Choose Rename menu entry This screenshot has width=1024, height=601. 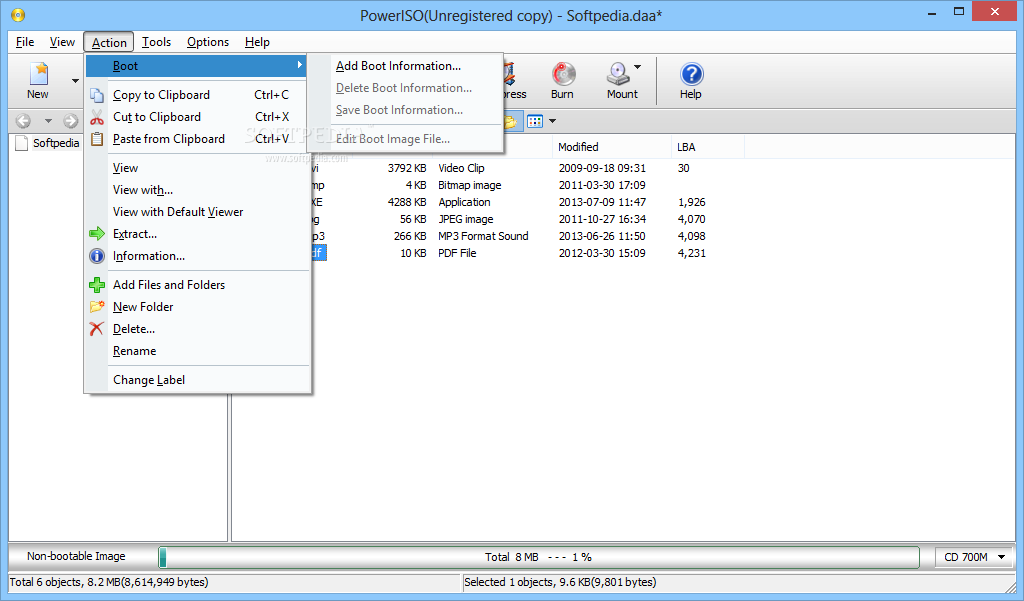tap(197, 351)
